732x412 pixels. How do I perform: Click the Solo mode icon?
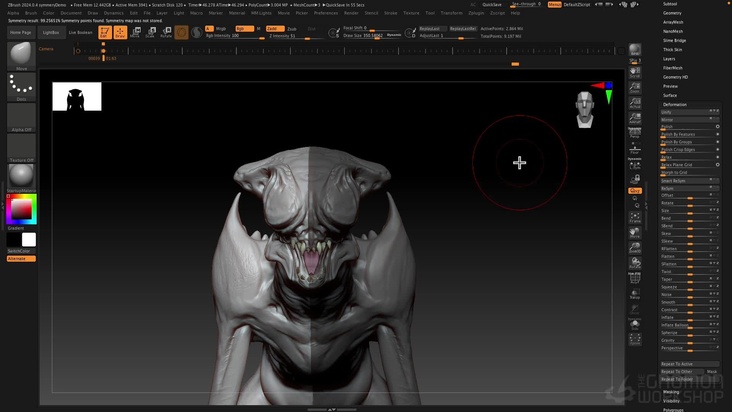click(x=634, y=324)
